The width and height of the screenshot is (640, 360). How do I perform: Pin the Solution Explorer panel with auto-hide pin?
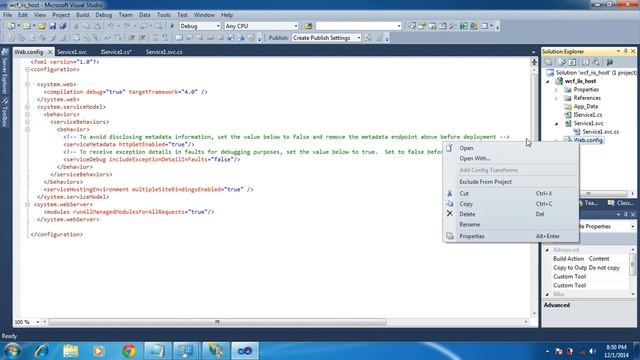(x=626, y=51)
